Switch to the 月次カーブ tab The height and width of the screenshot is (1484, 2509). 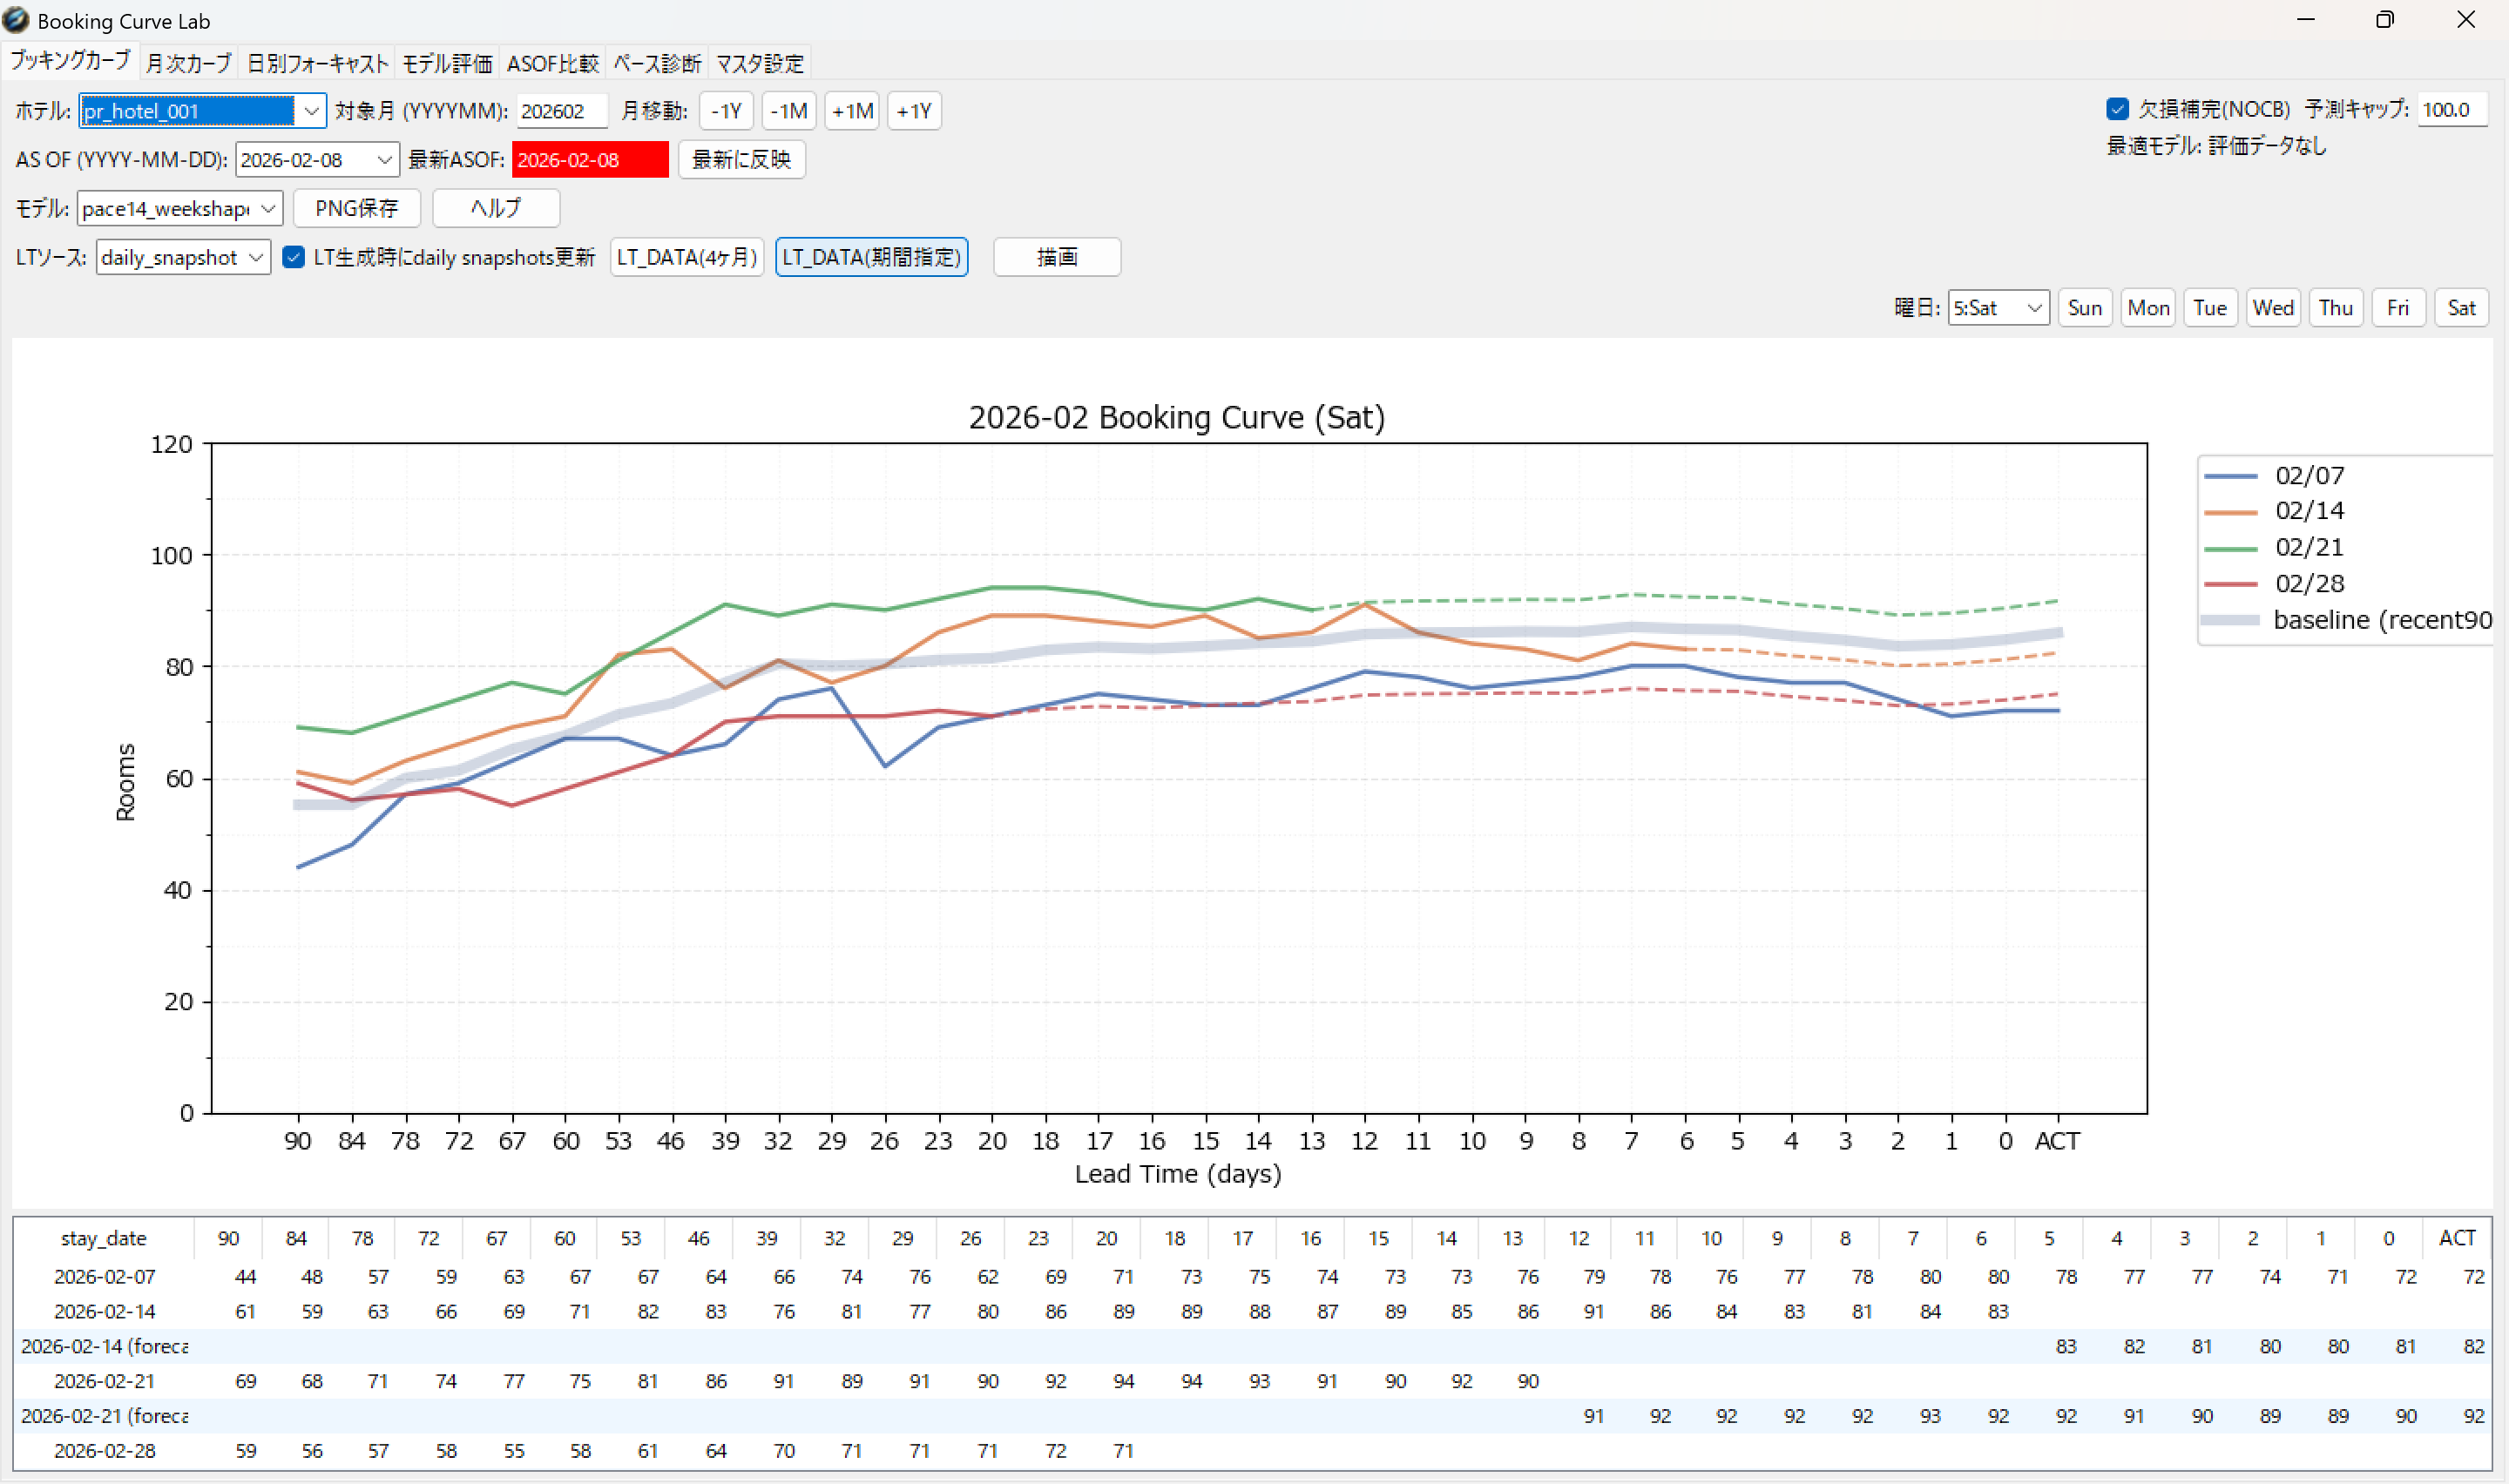point(188,63)
